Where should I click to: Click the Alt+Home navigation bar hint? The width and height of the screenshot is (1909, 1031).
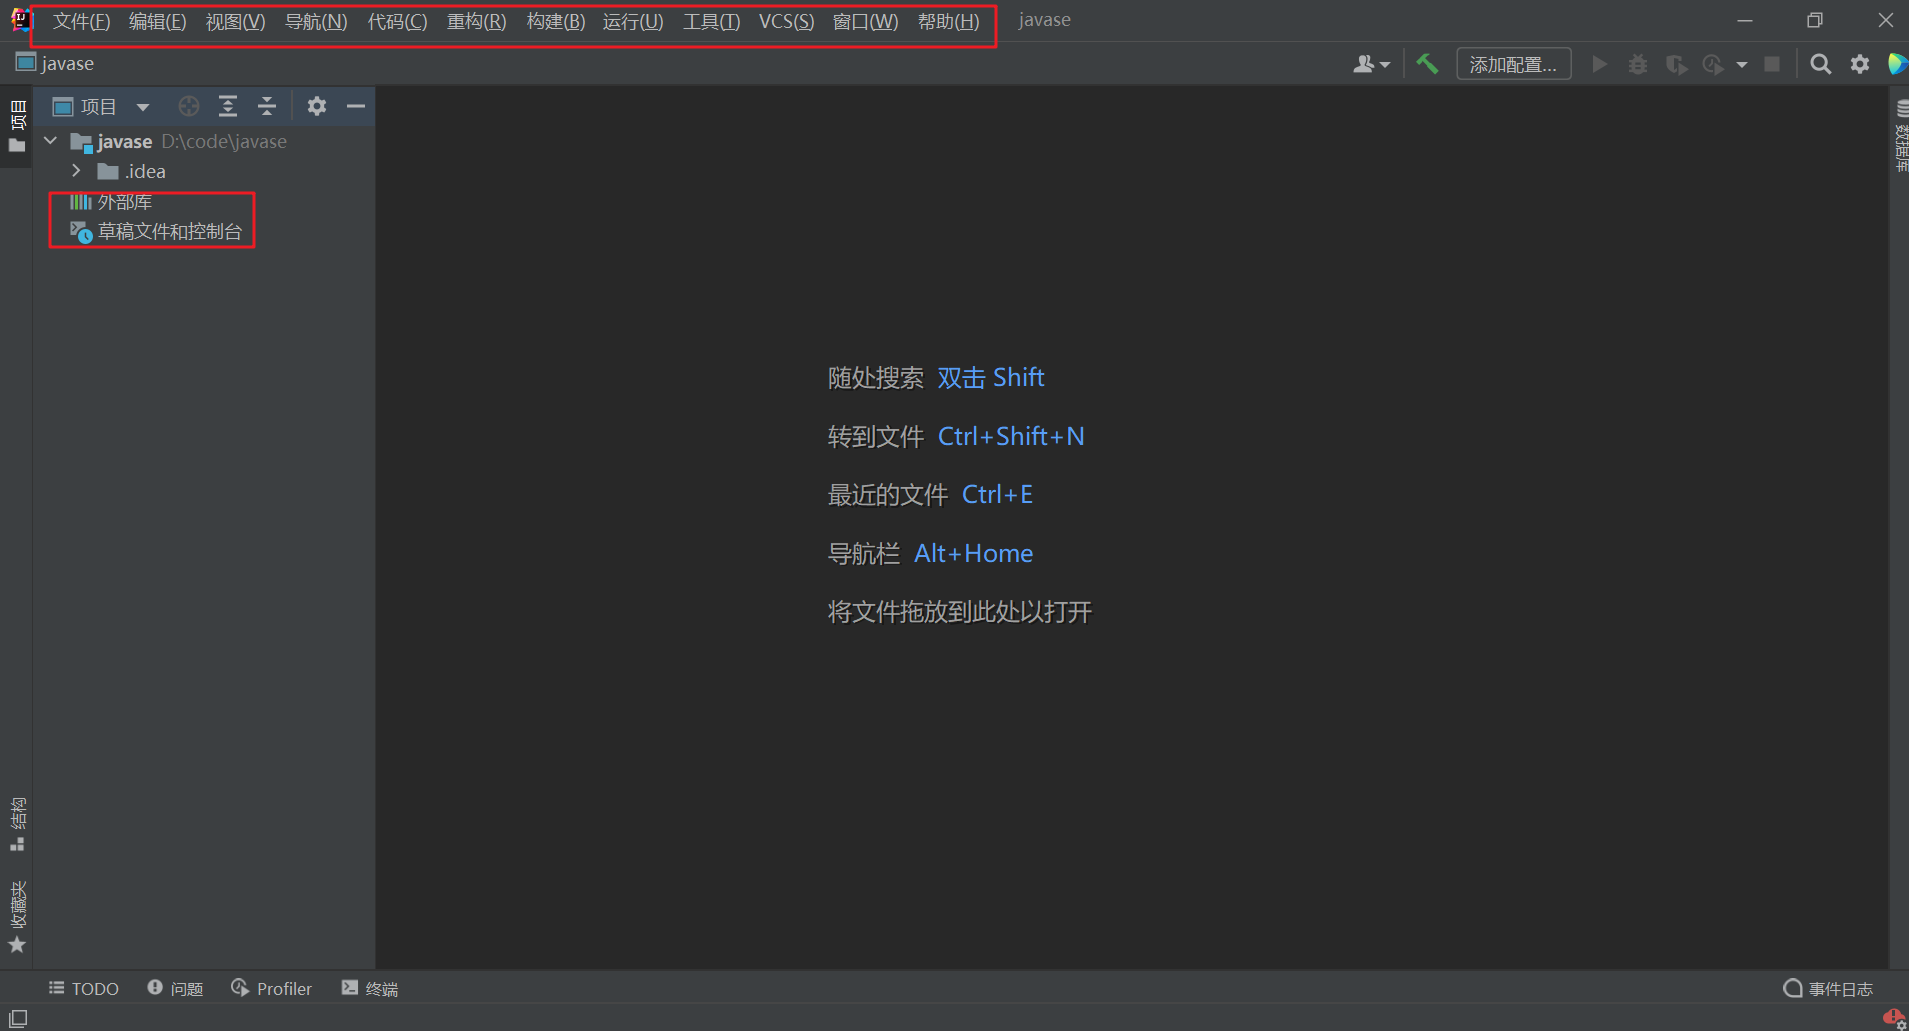[x=973, y=553]
